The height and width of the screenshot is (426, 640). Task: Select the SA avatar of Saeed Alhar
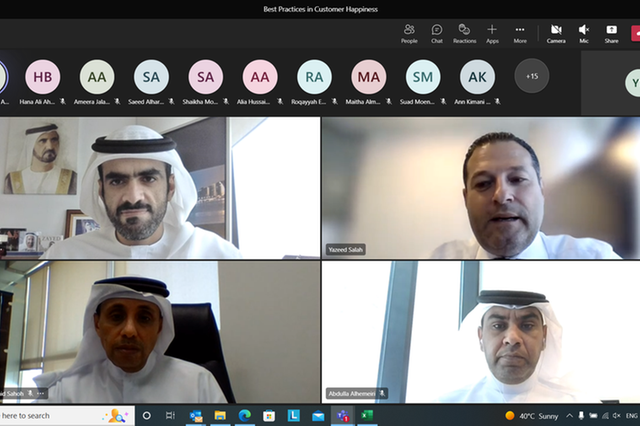(x=151, y=77)
